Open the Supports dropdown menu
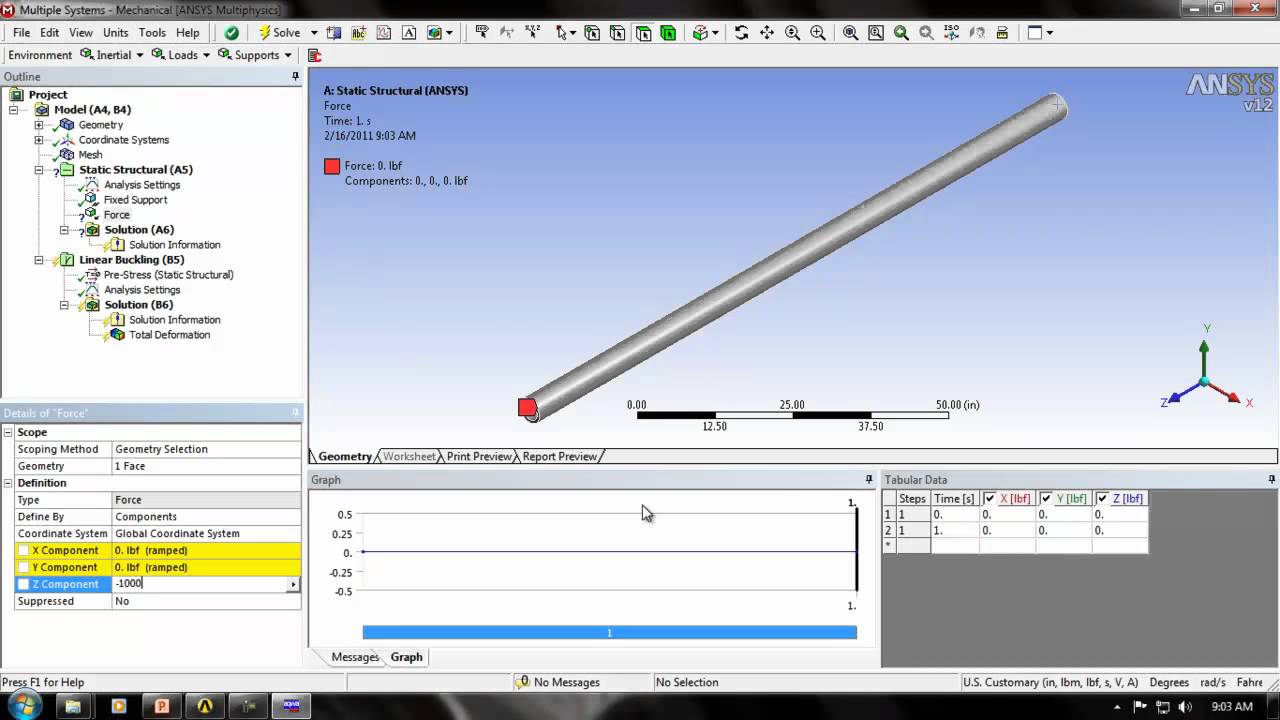 pos(254,55)
